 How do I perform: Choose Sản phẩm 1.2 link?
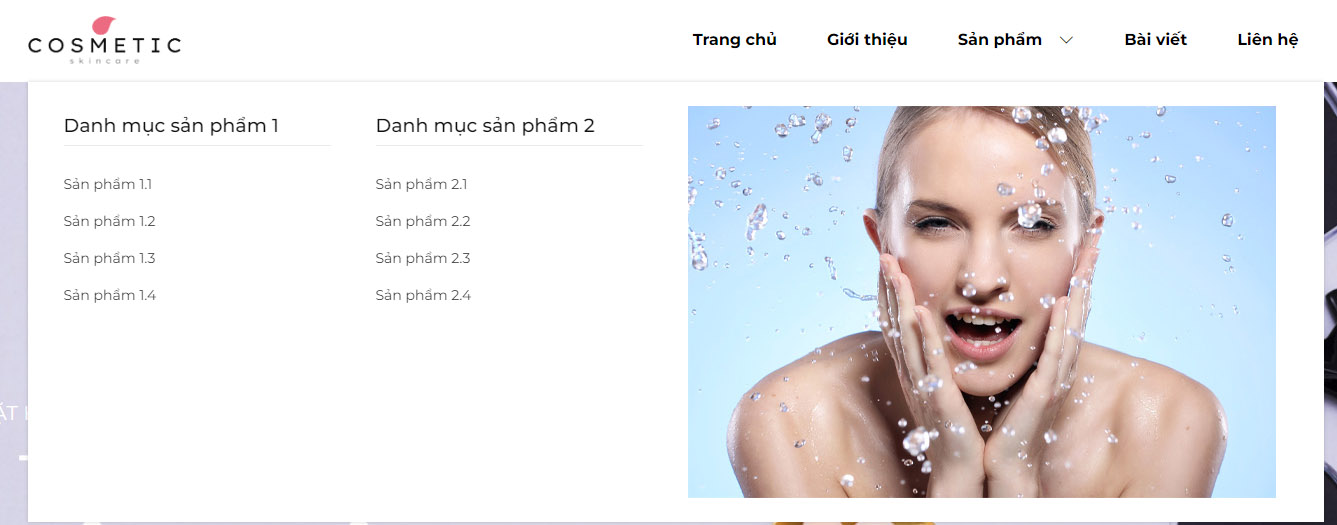(x=110, y=221)
